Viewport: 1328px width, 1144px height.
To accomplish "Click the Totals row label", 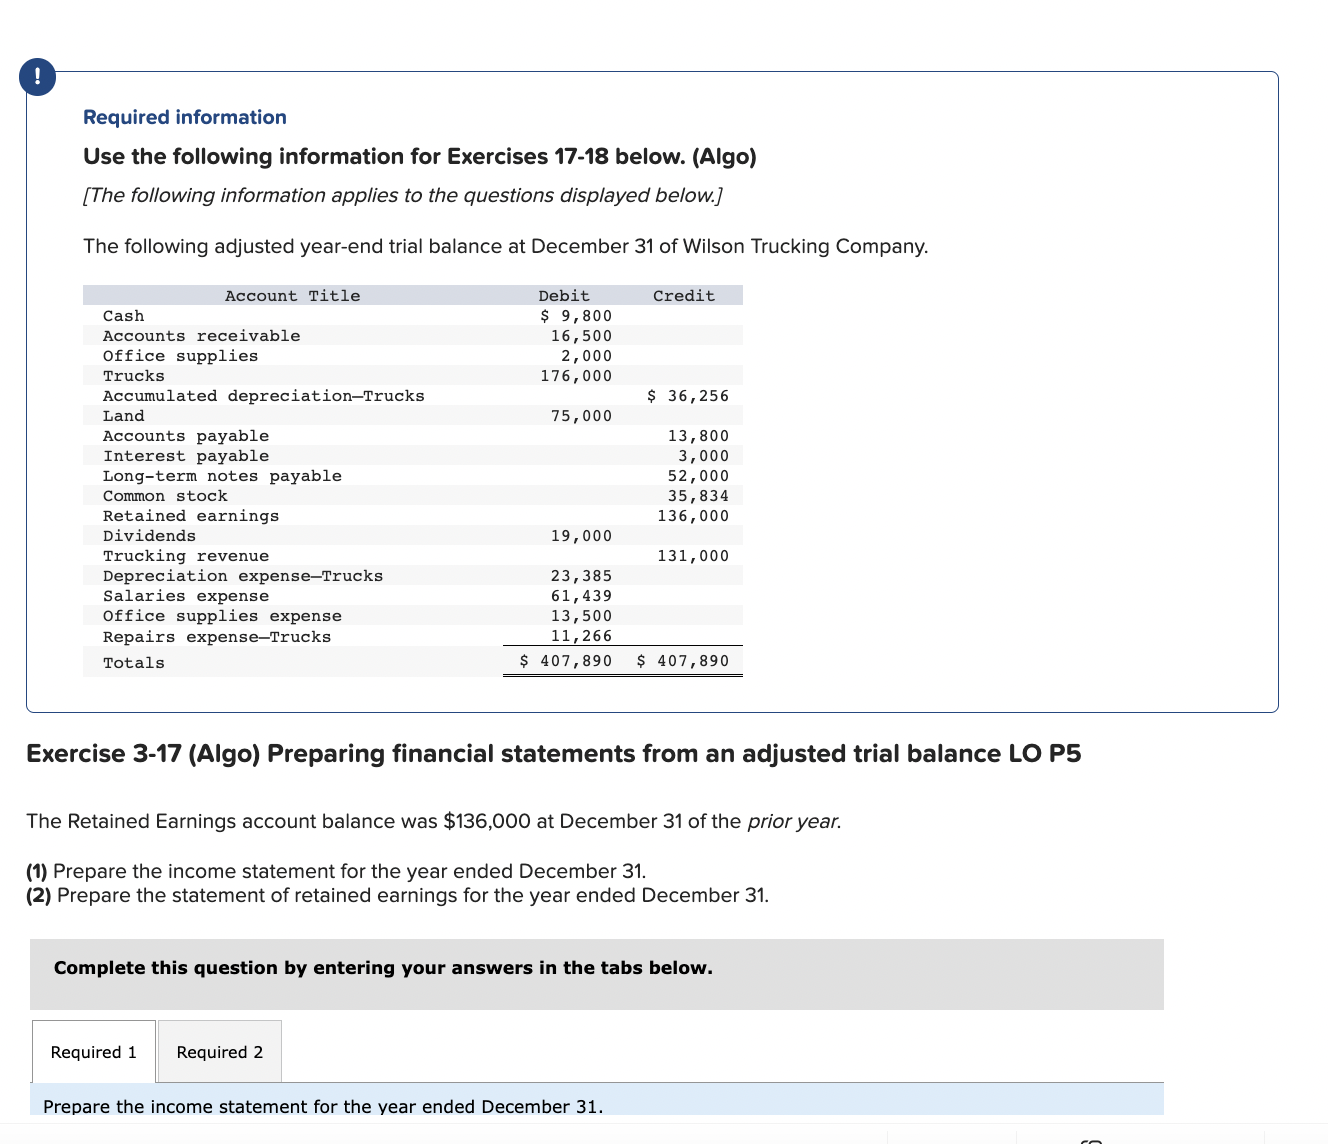I will (x=134, y=663).
